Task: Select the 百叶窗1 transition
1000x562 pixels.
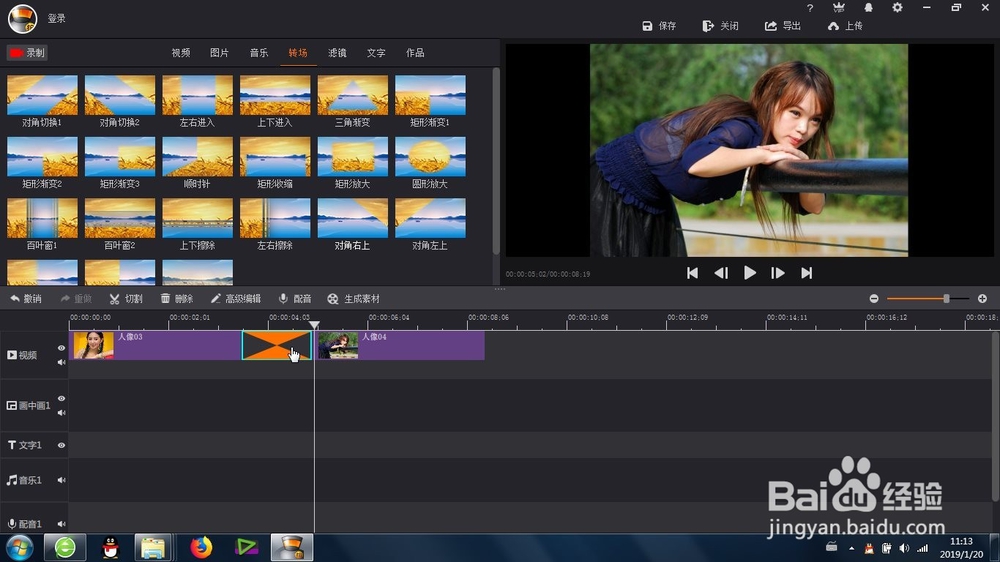Action: click(42, 218)
